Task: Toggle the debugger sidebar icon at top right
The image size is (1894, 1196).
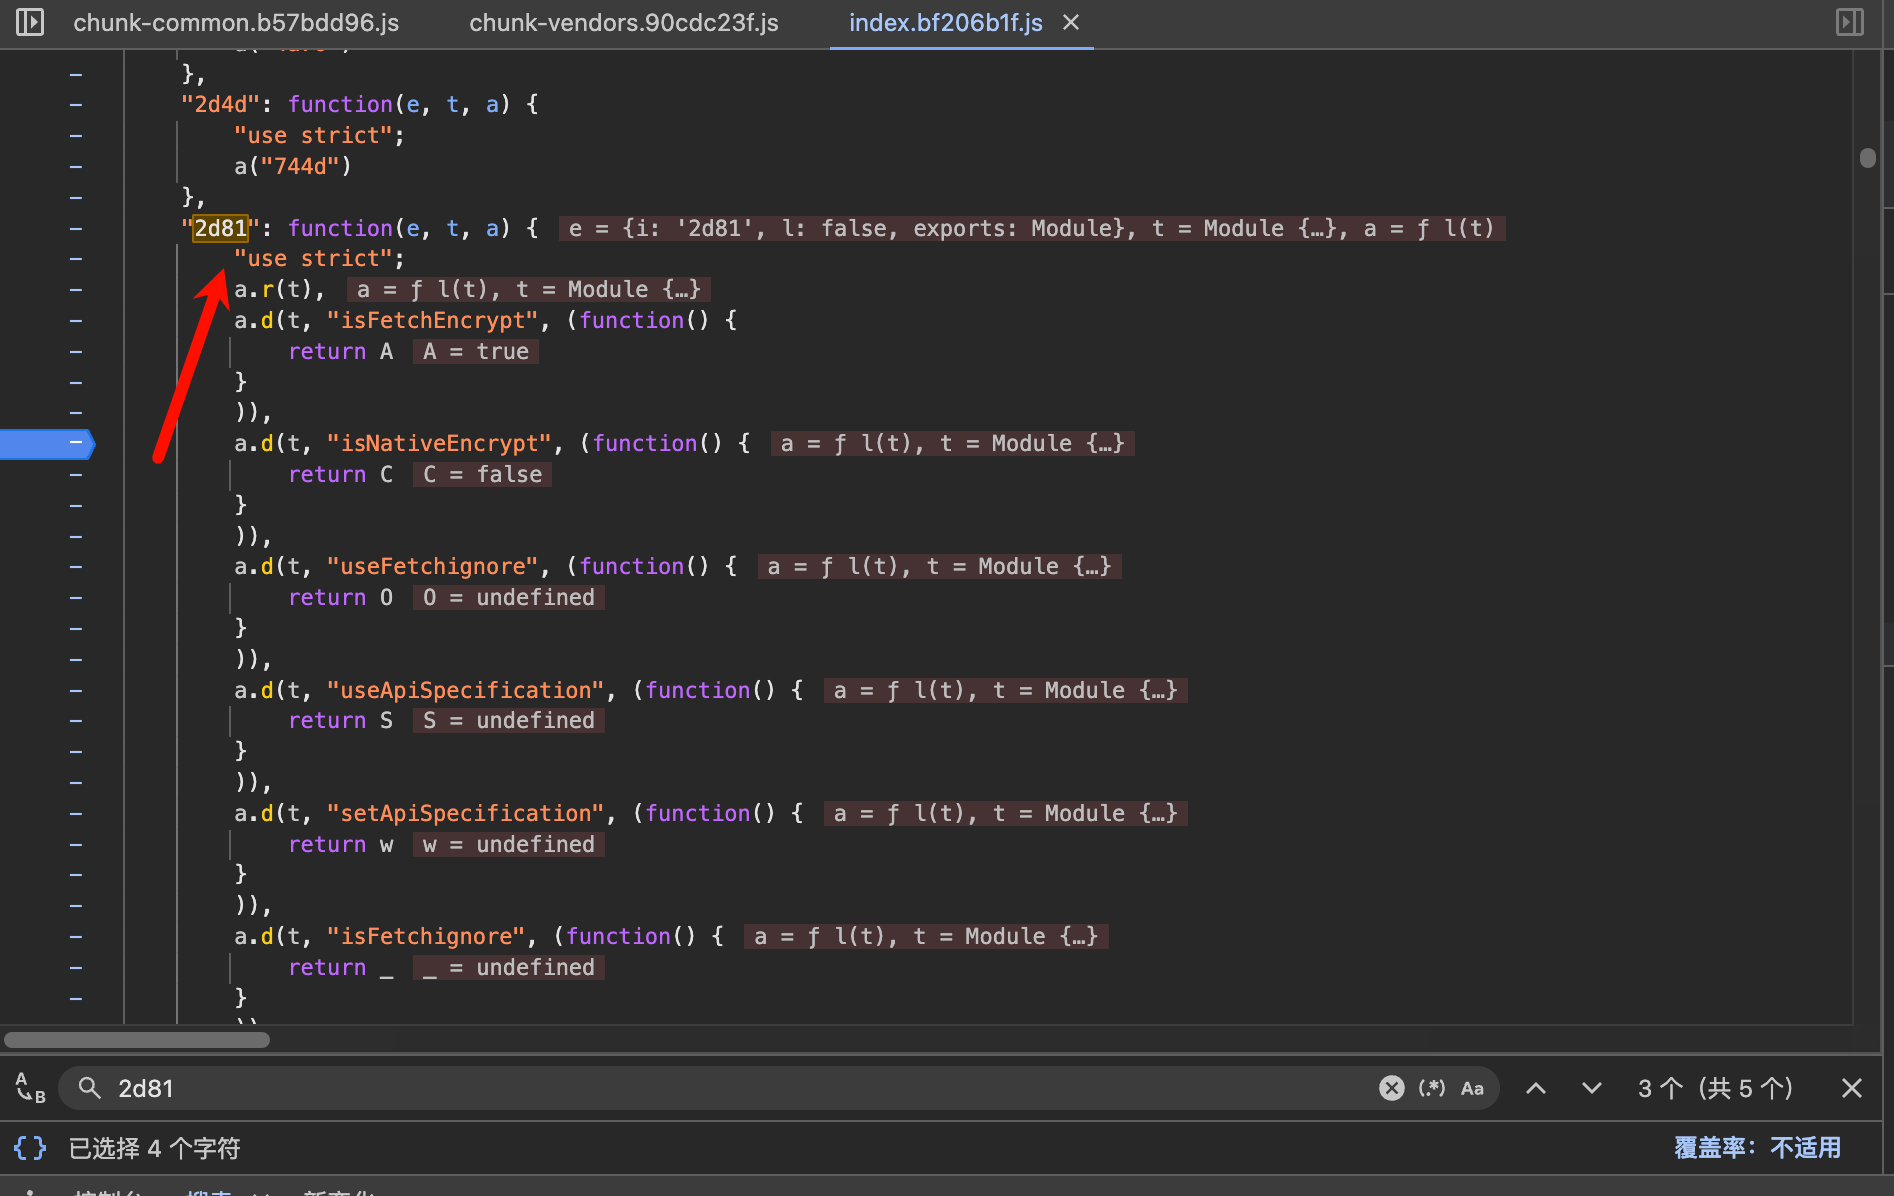Action: 1850,22
